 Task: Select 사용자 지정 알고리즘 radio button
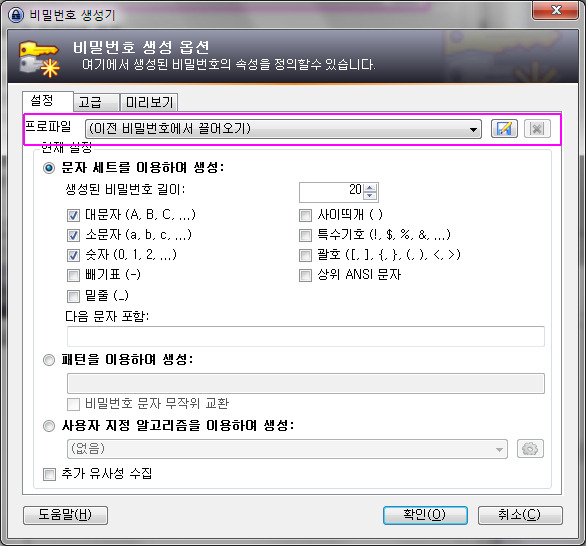coord(49,426)
